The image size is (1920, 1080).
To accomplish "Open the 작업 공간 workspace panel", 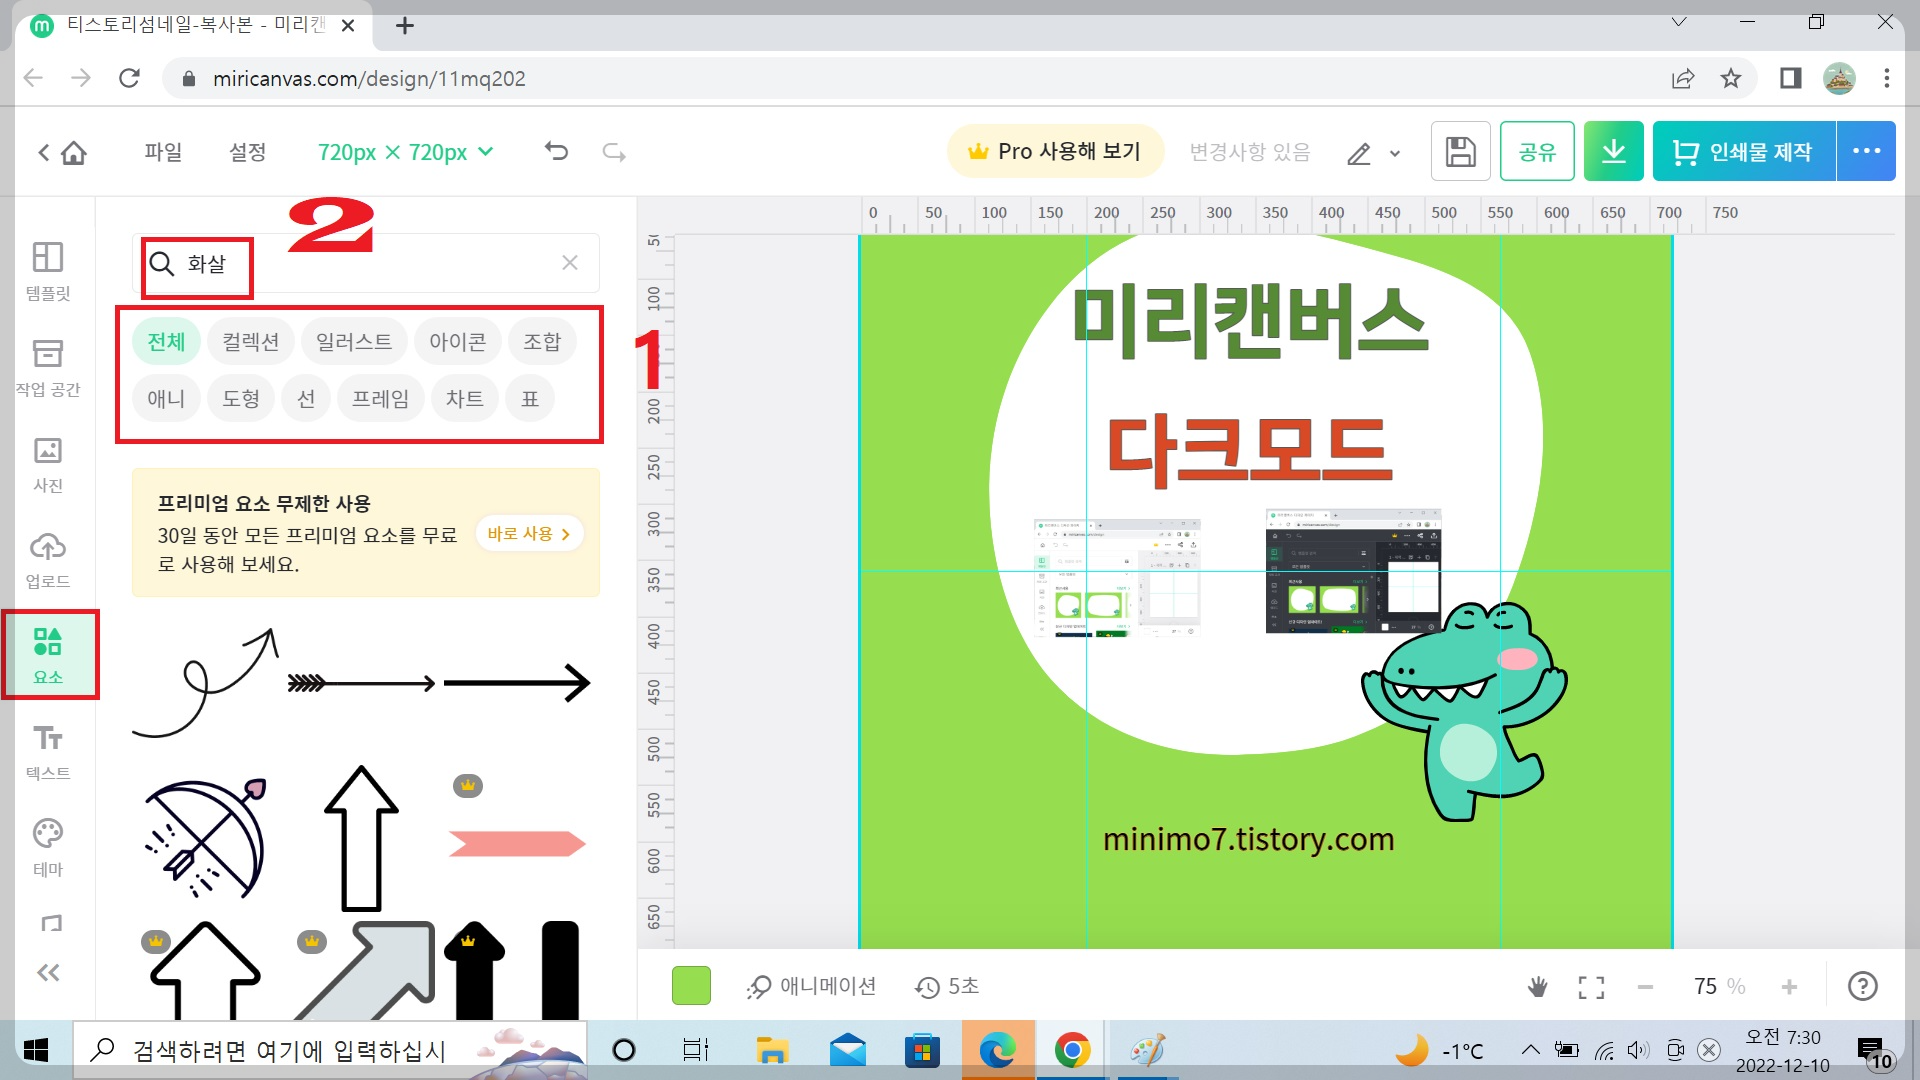I will (48, 367).
